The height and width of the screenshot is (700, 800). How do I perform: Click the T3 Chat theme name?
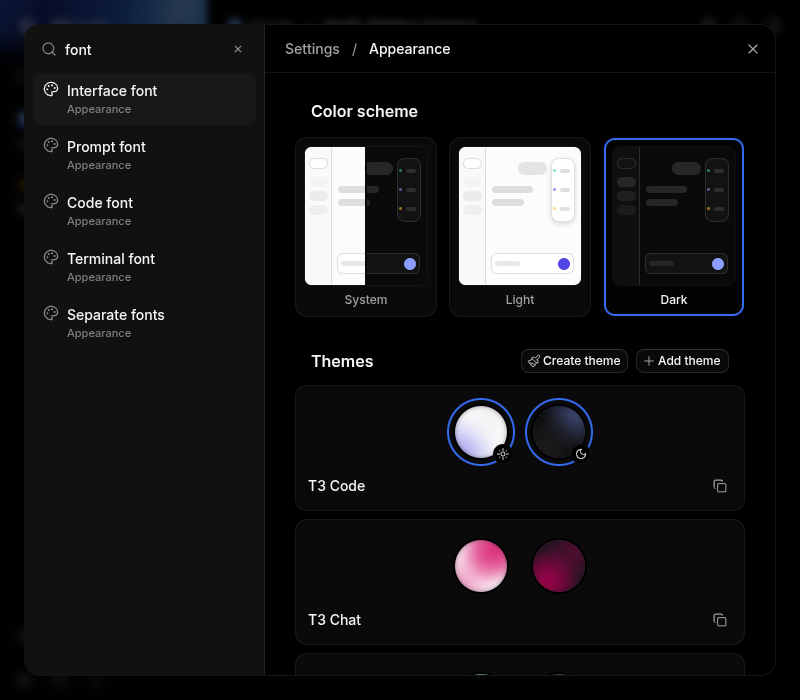point(335,620)
